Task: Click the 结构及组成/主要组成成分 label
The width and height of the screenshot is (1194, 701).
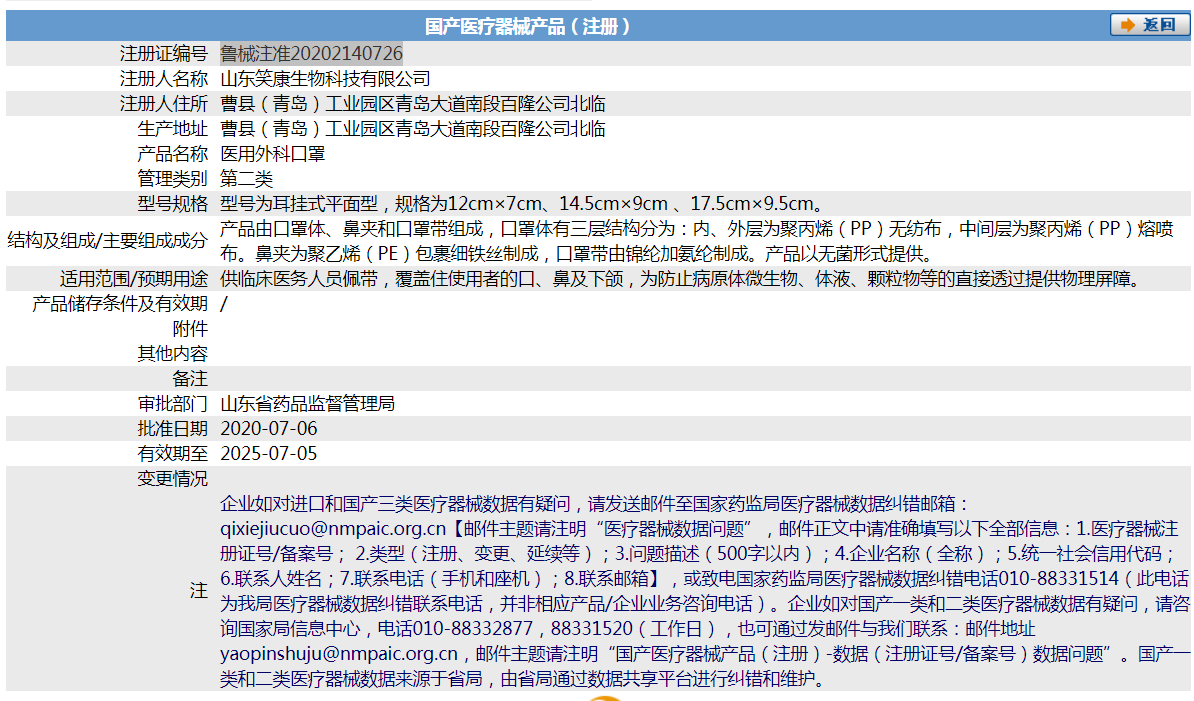Action: point(107,241)
